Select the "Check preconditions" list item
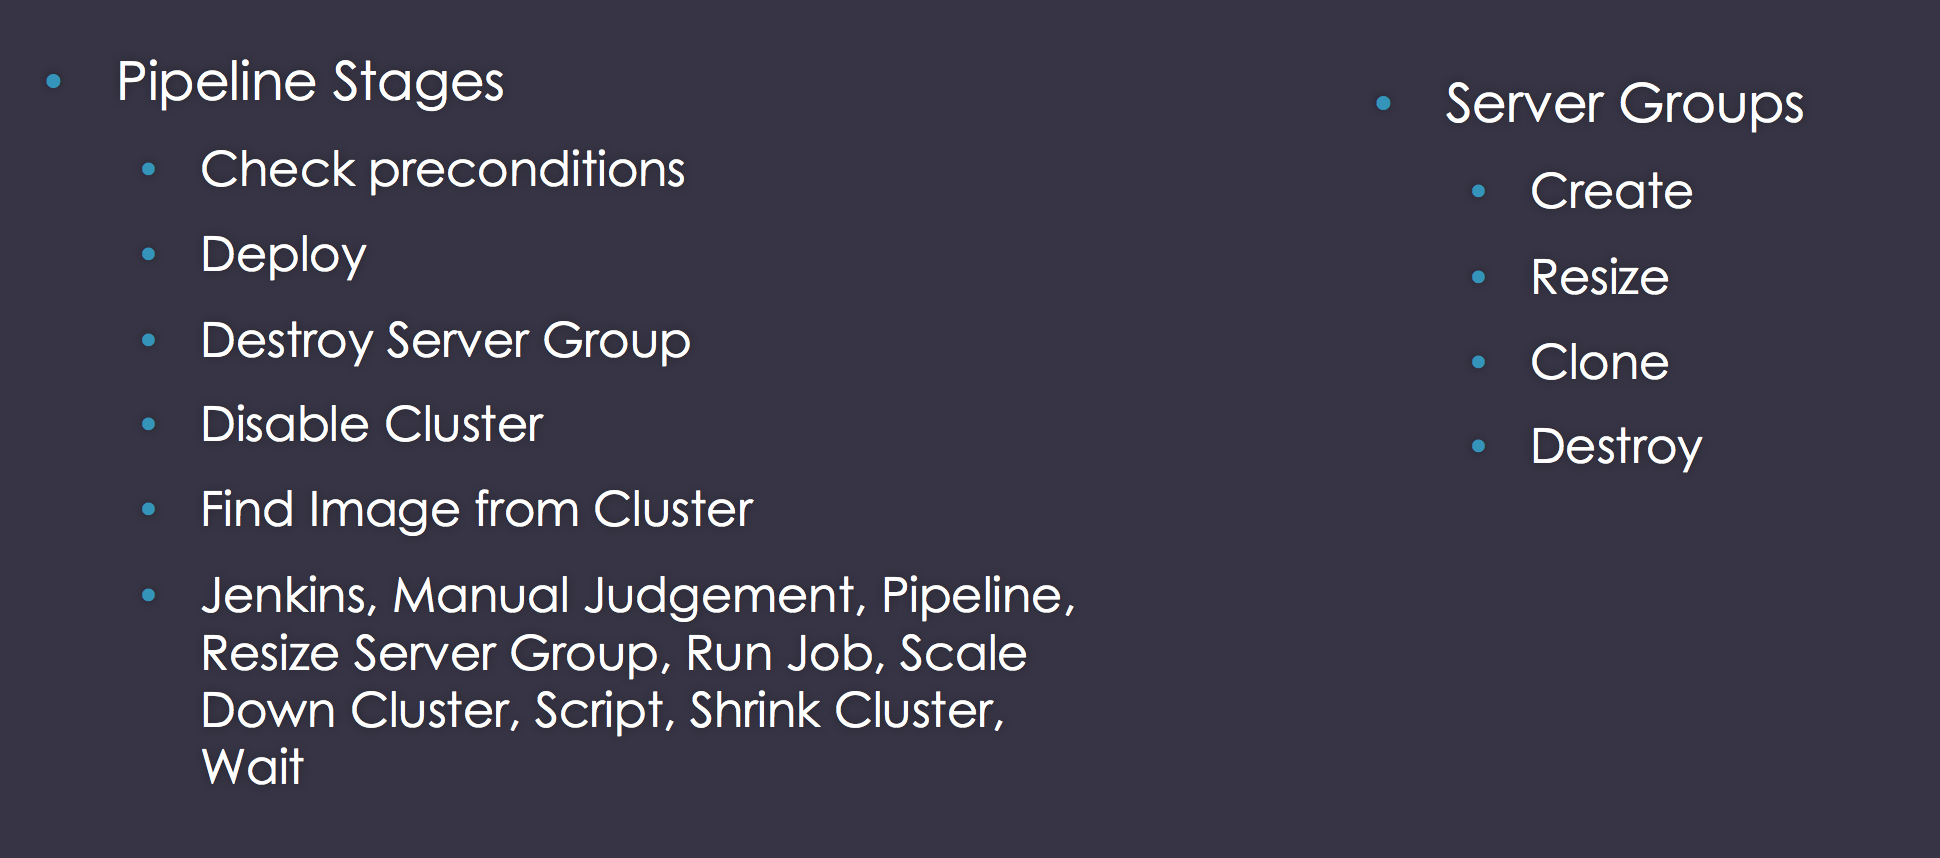The image size is (1940, 858). click(x=442, y=169)
